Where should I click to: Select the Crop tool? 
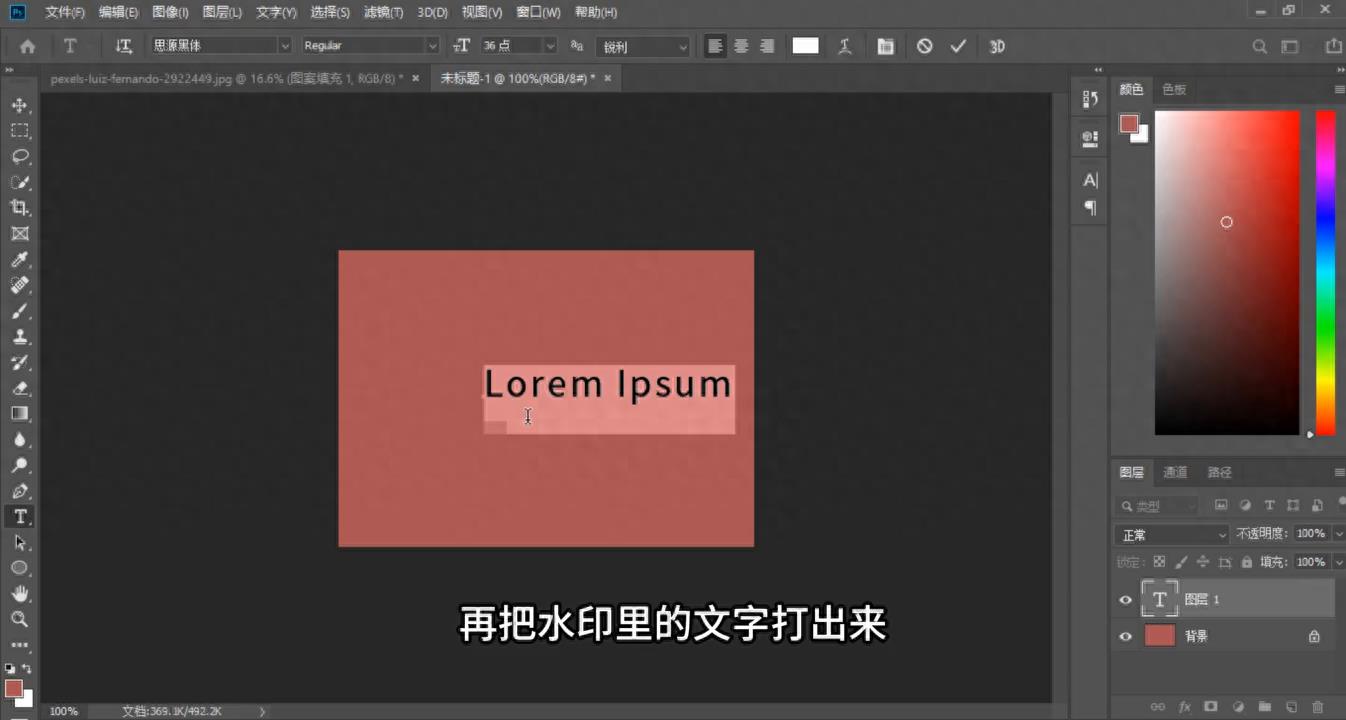(19, 208)
